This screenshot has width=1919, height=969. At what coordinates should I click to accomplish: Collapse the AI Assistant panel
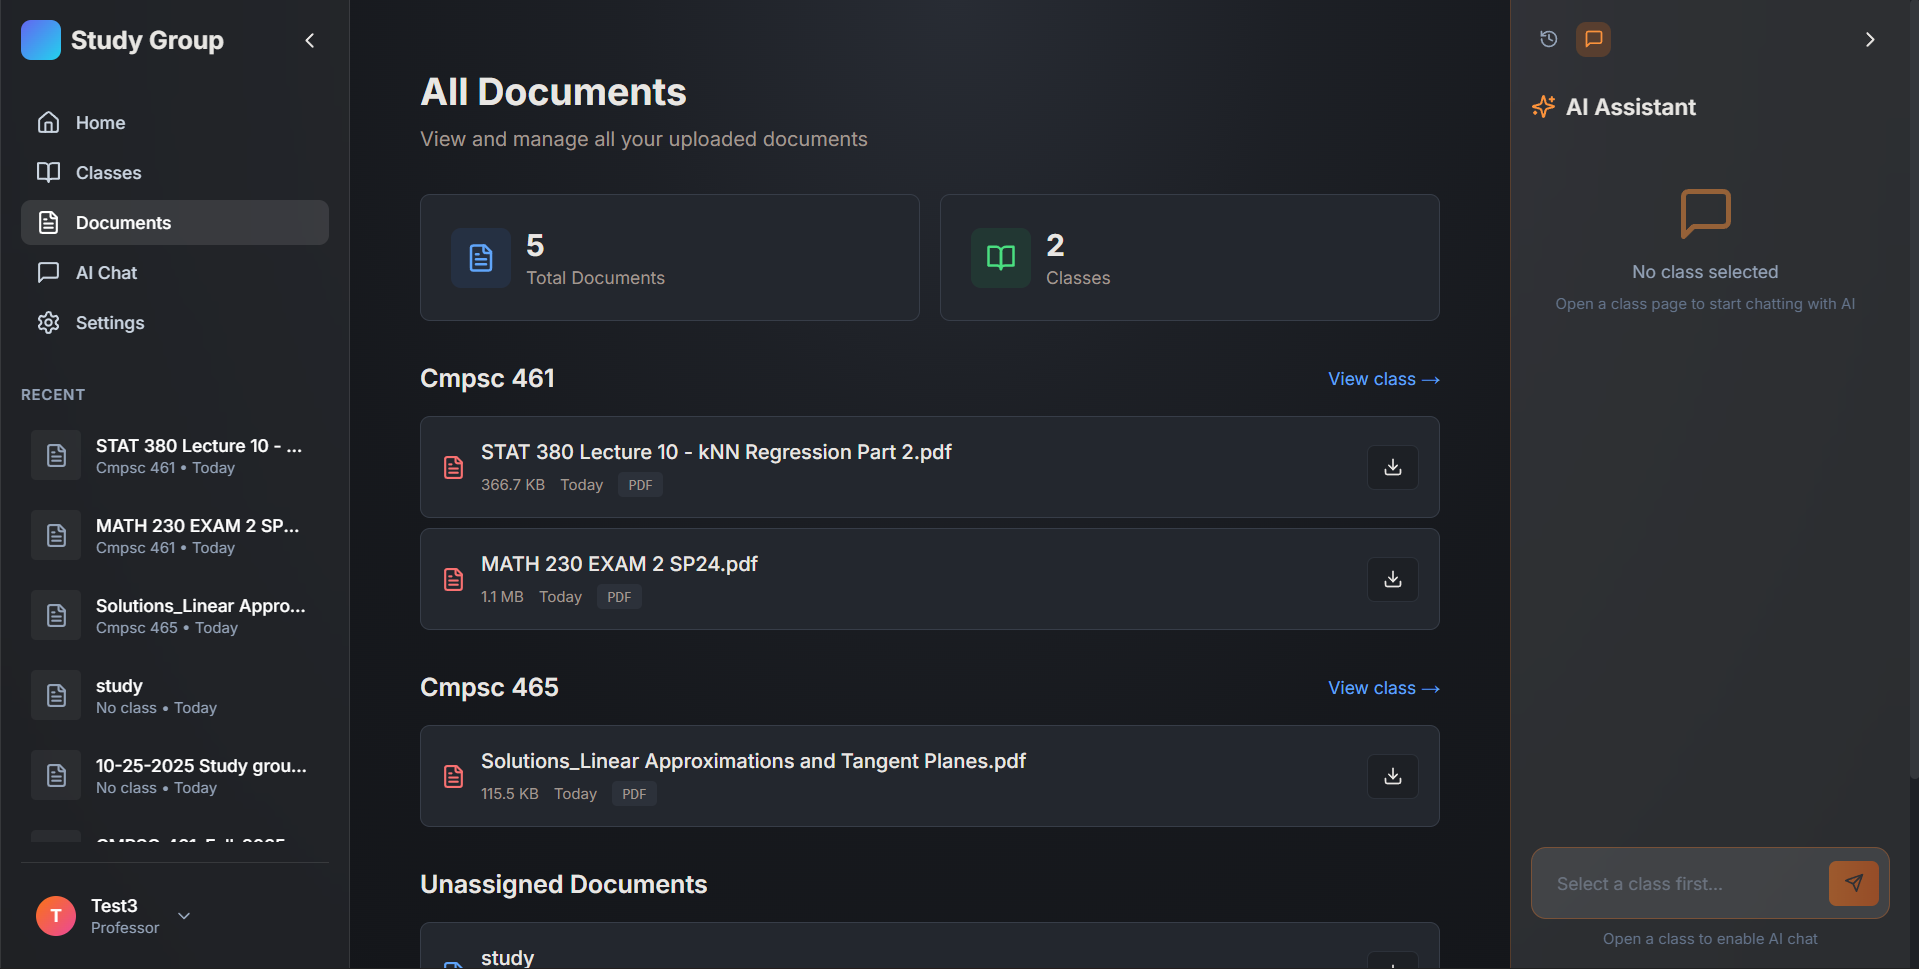(1870, 39)
